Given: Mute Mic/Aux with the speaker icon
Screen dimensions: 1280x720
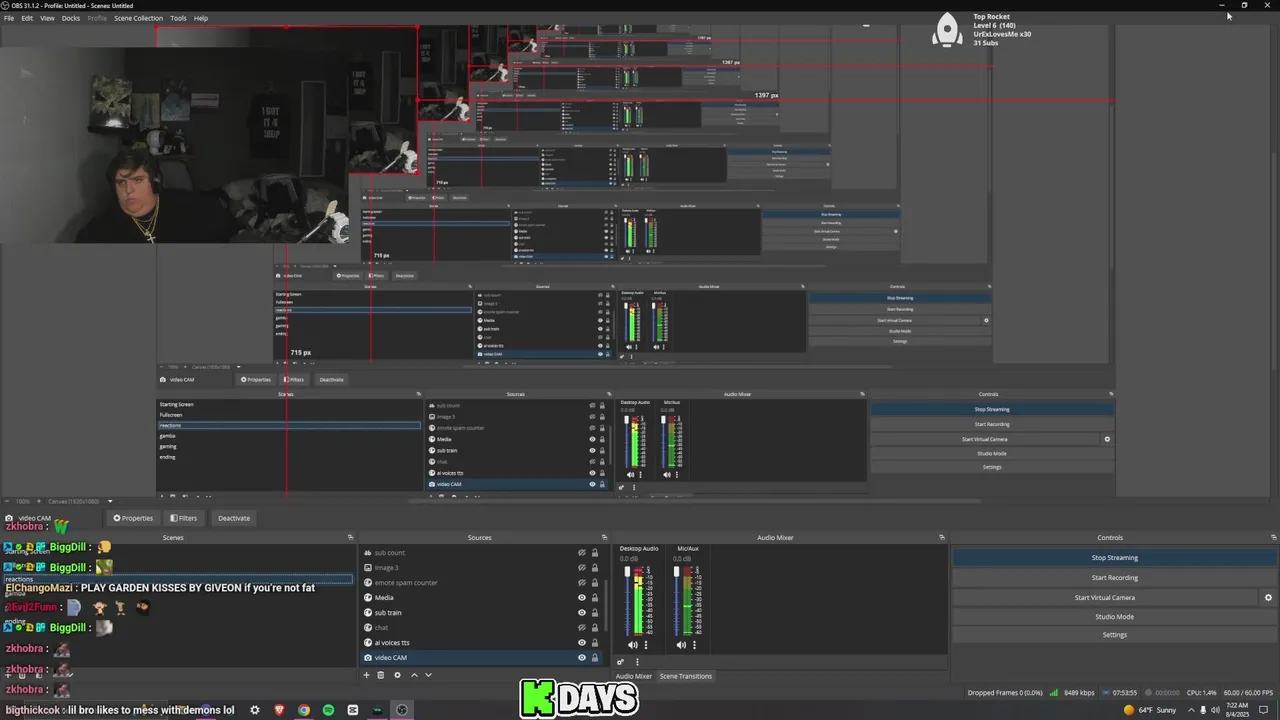Looking at the screenshot, I should tap(681, 645).
